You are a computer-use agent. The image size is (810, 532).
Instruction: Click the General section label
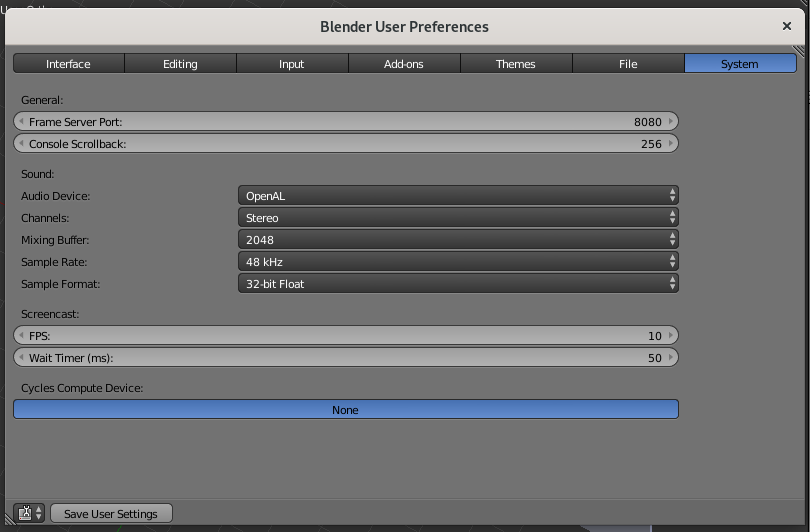42,100
